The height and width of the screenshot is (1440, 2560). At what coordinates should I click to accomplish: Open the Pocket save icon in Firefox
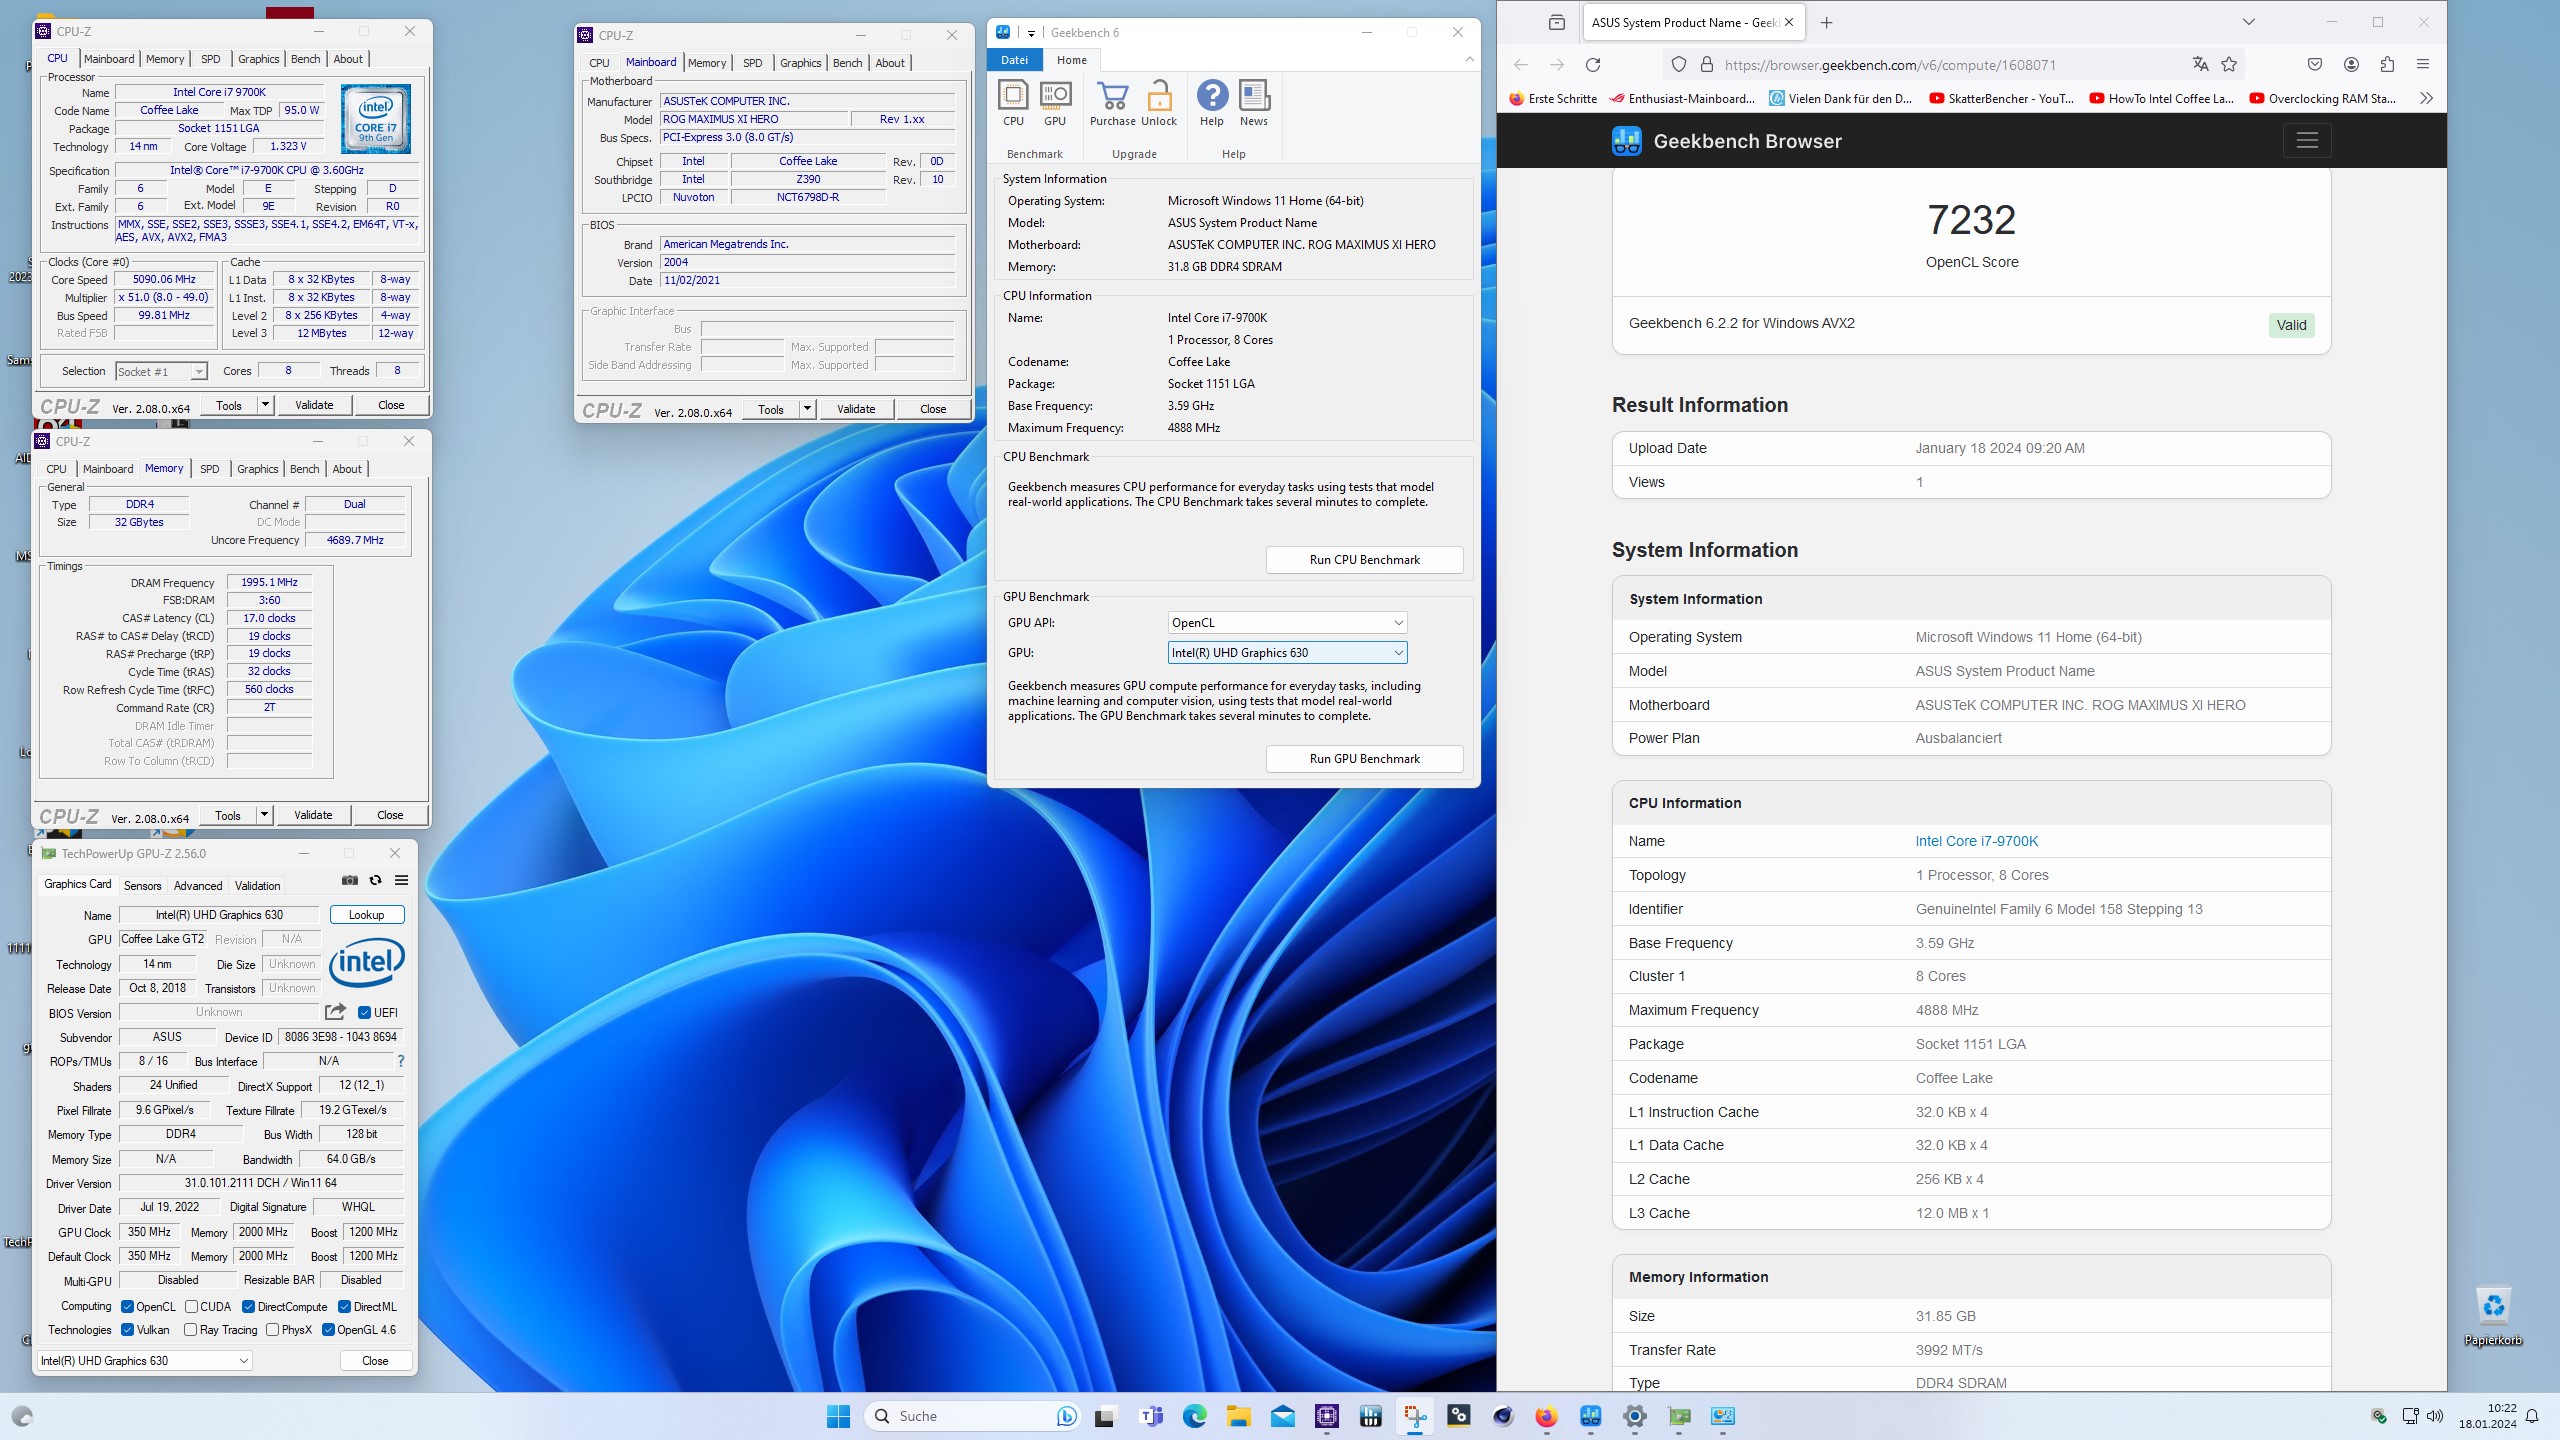point(2315,65)
